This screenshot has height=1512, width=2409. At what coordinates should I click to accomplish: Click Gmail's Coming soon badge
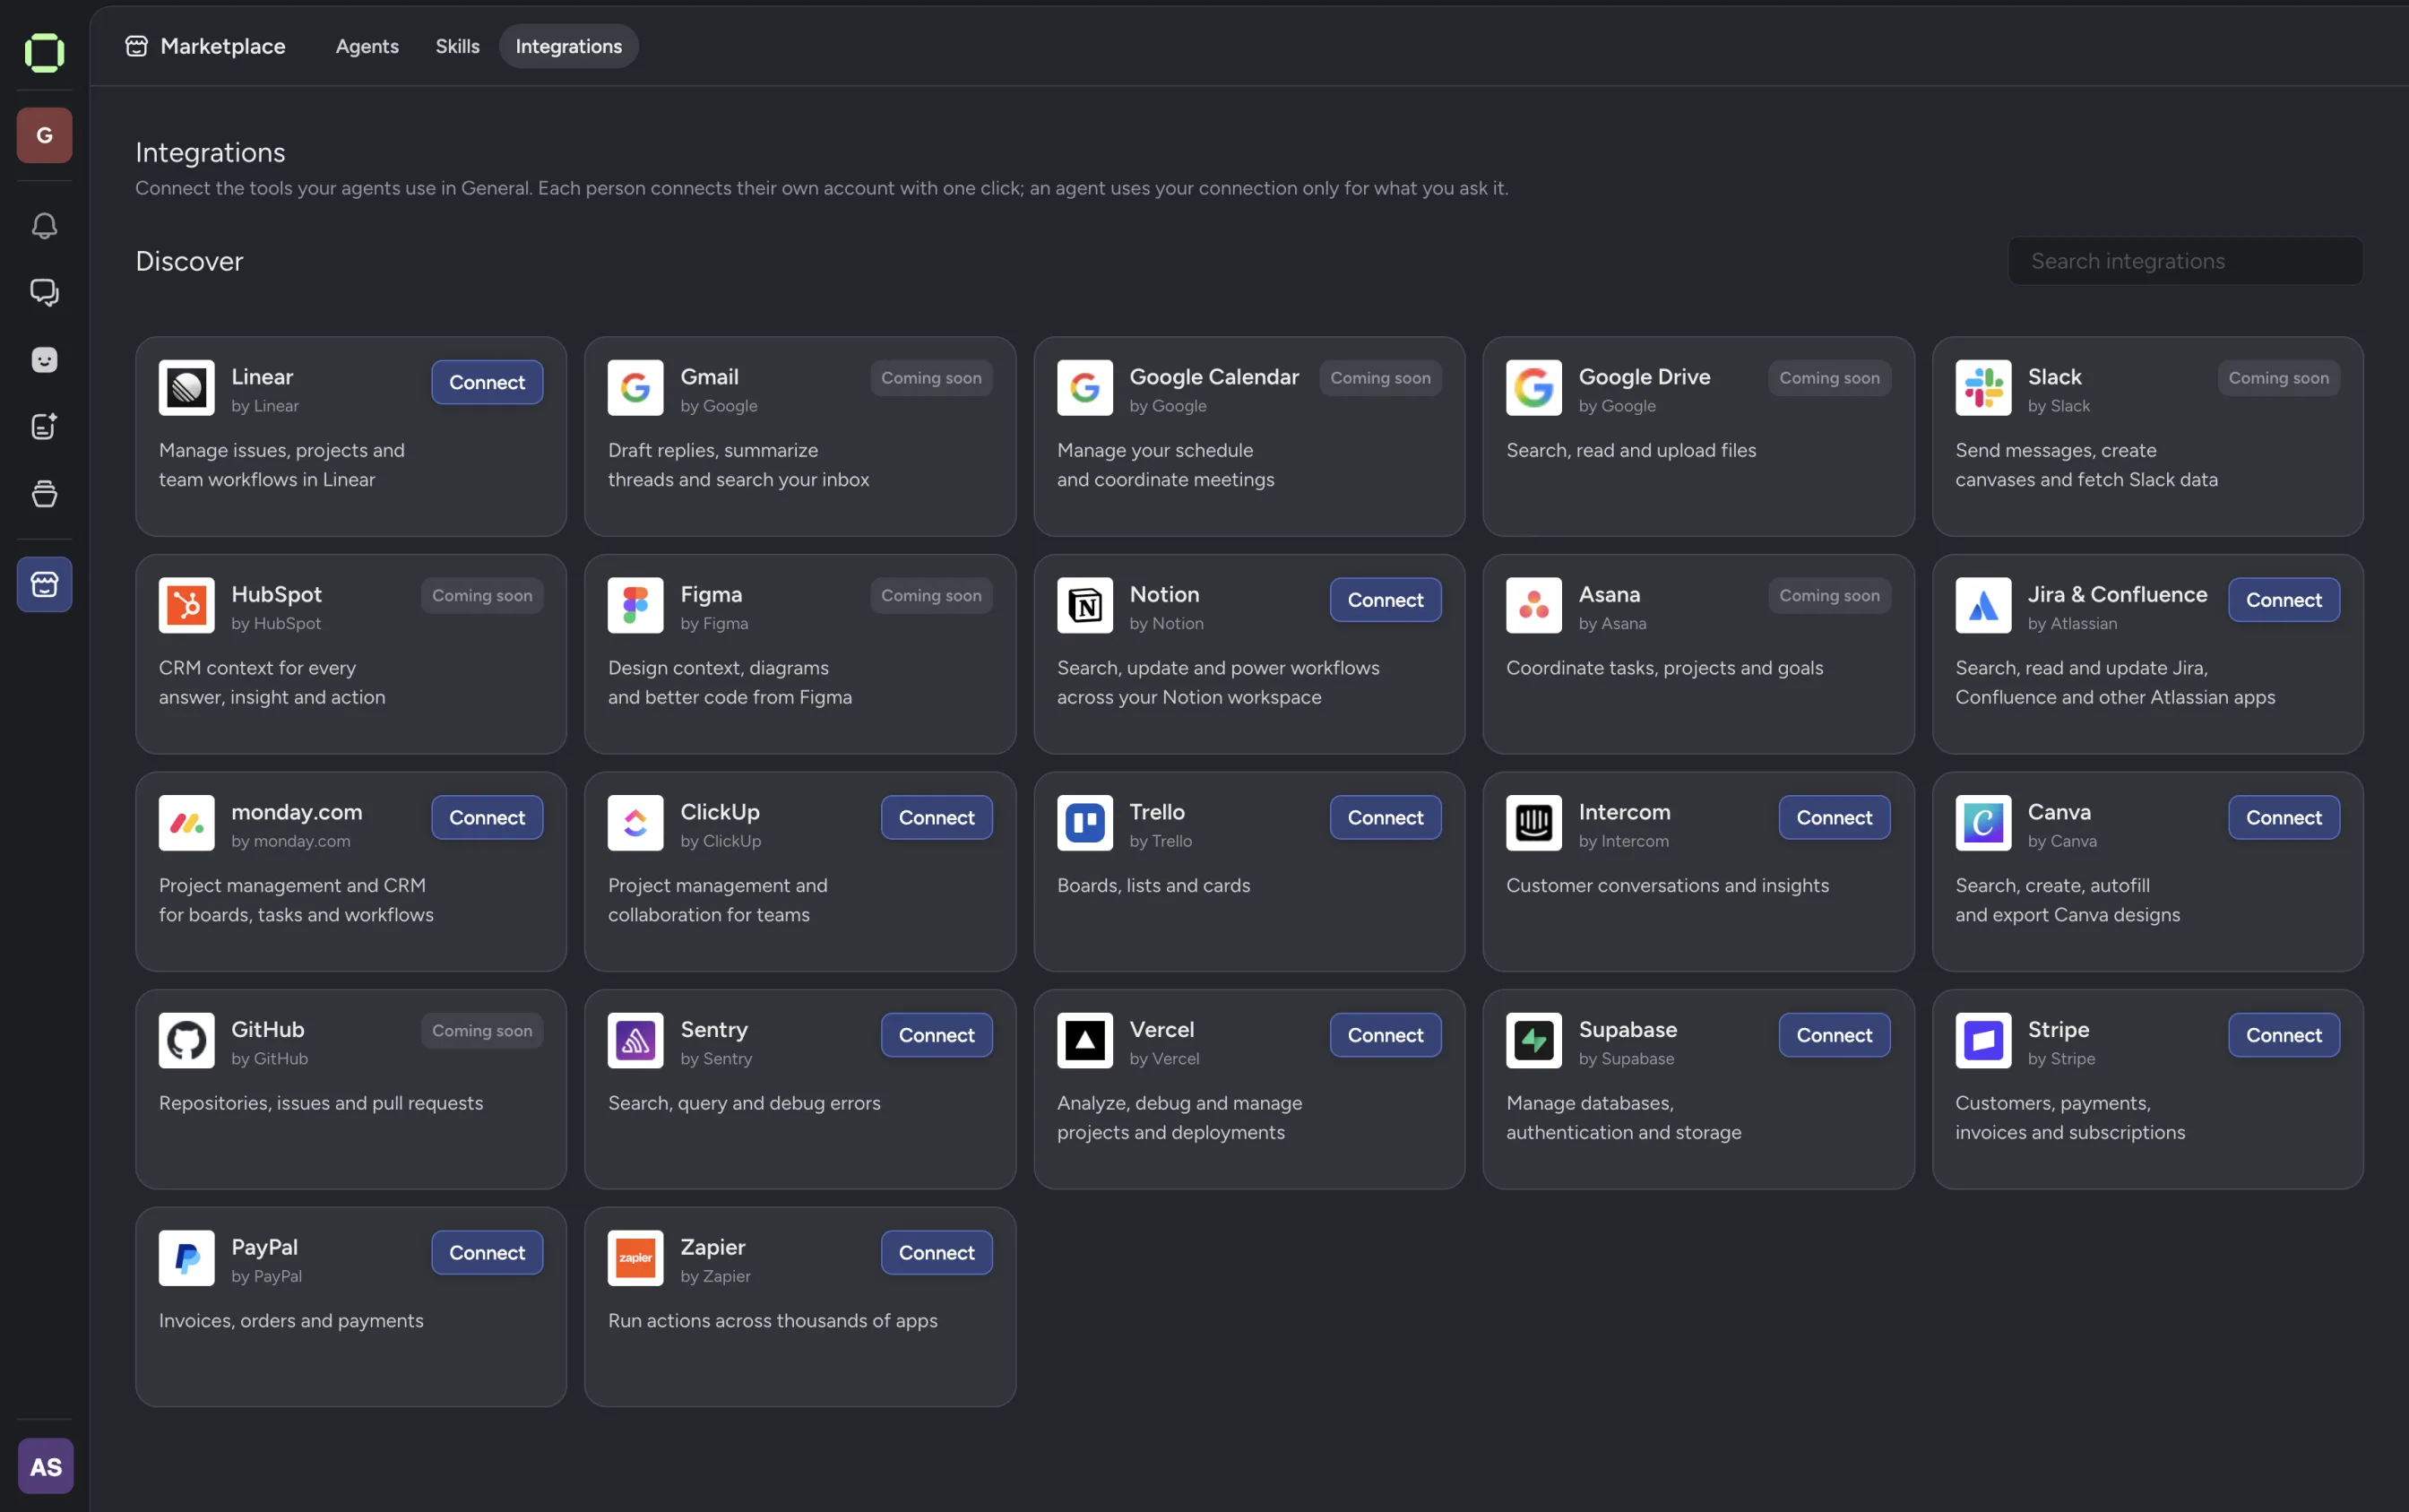tap(931, 378)
